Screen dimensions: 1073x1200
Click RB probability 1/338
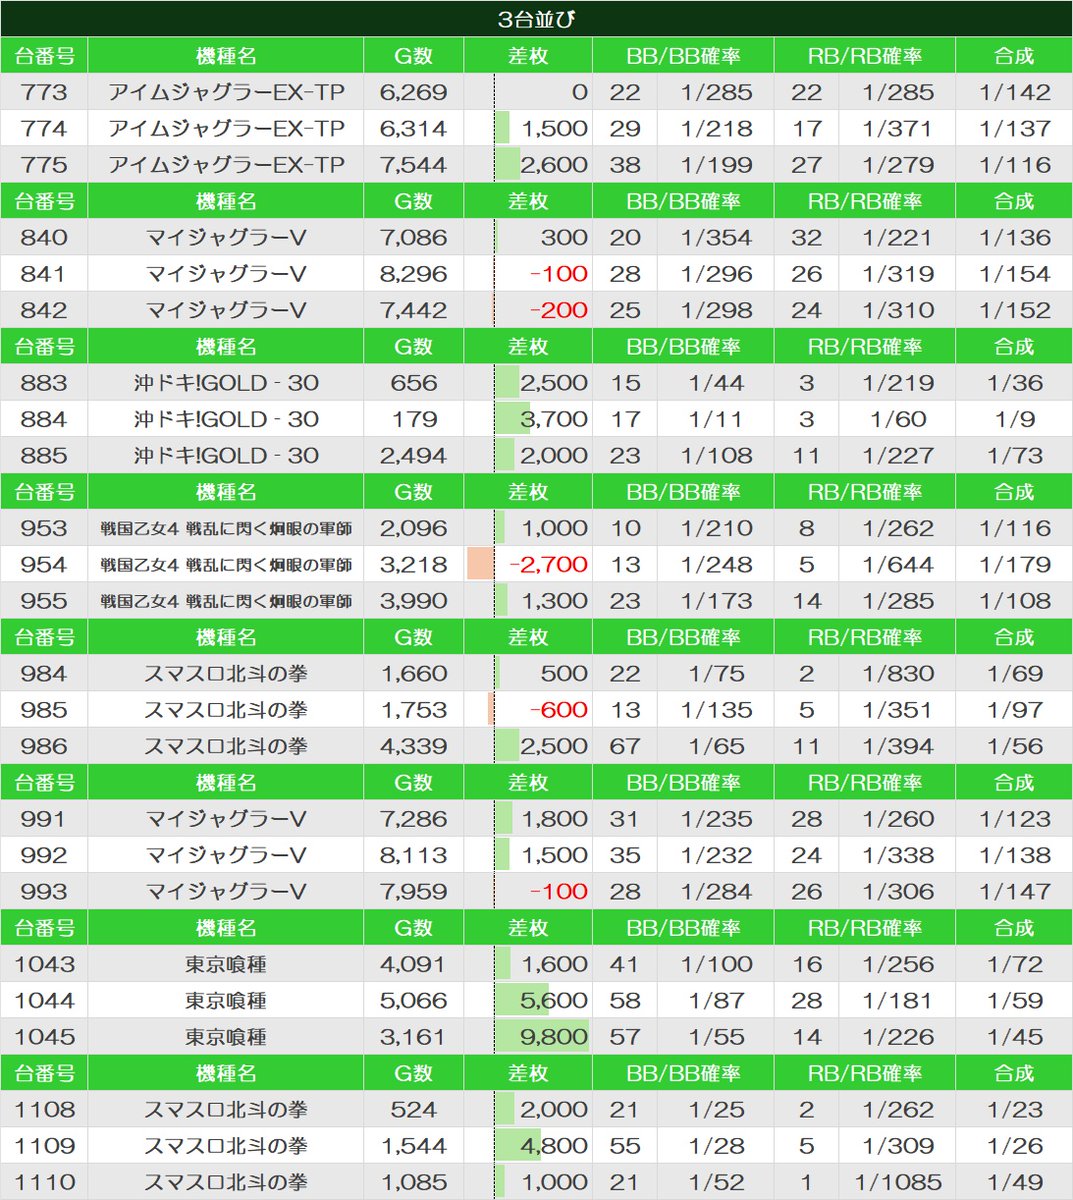(x=898, y=855)
